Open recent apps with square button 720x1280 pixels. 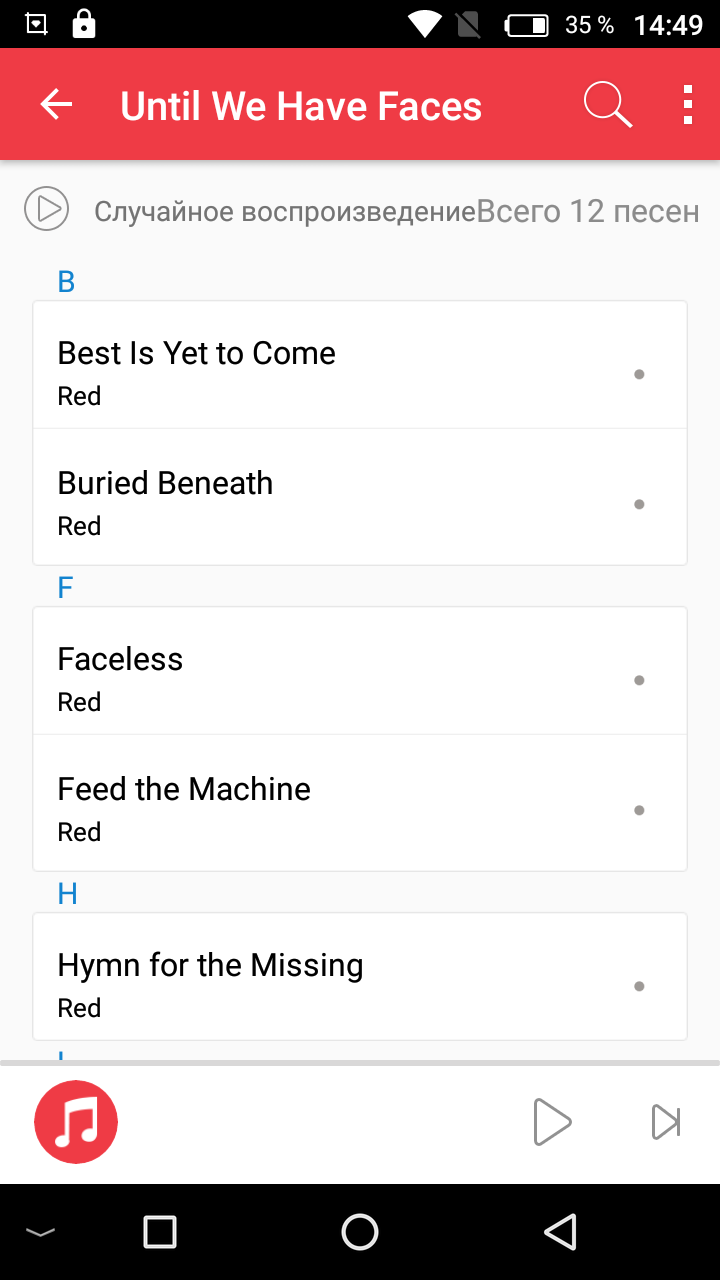click(160, 1232)
